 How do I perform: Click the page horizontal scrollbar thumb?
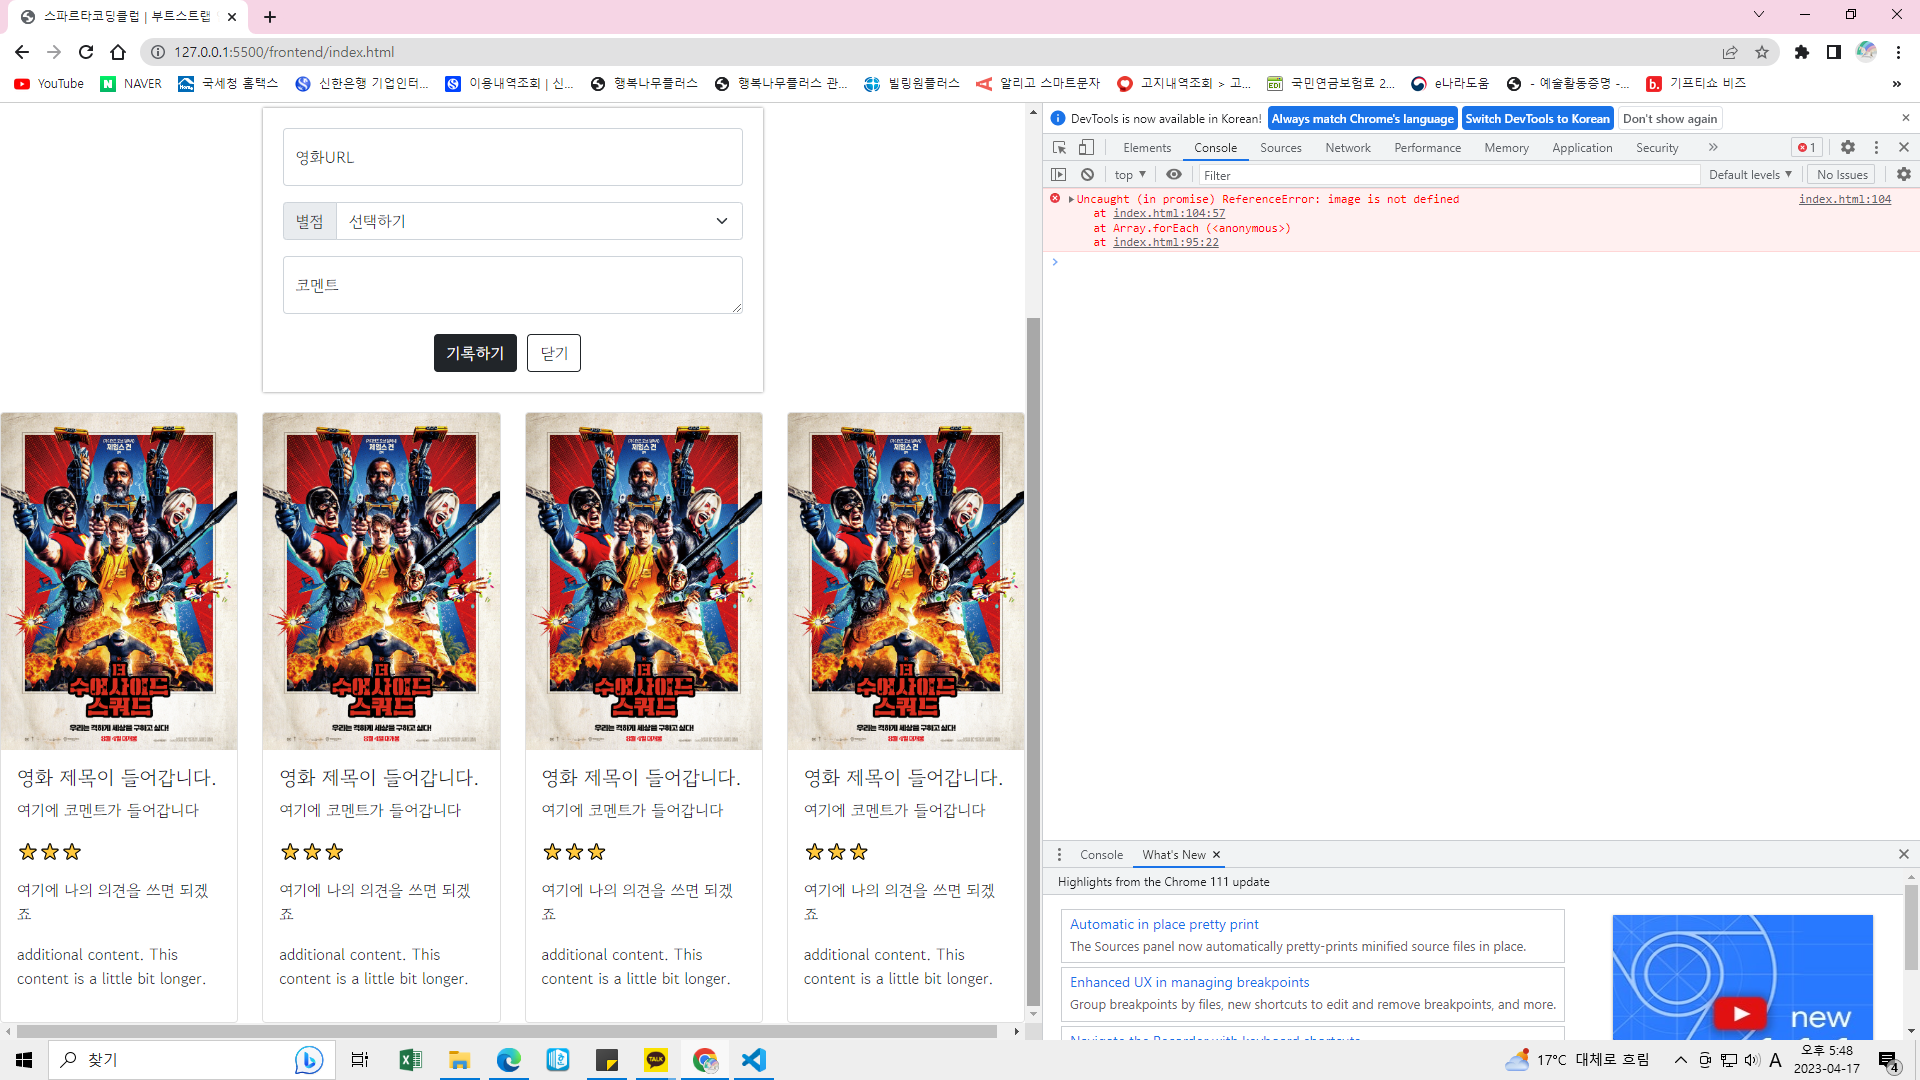tap(507, 1031)
